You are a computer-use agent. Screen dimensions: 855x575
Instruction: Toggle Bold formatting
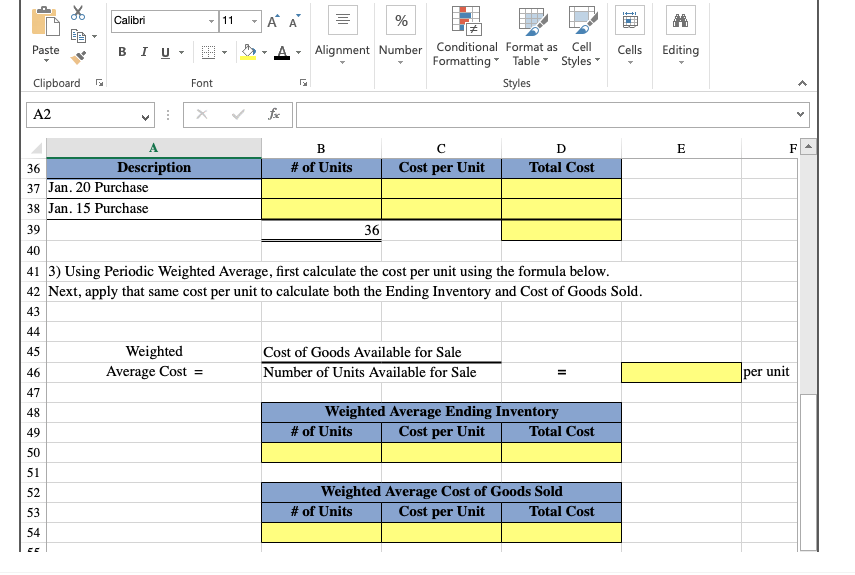click(122, 52)
